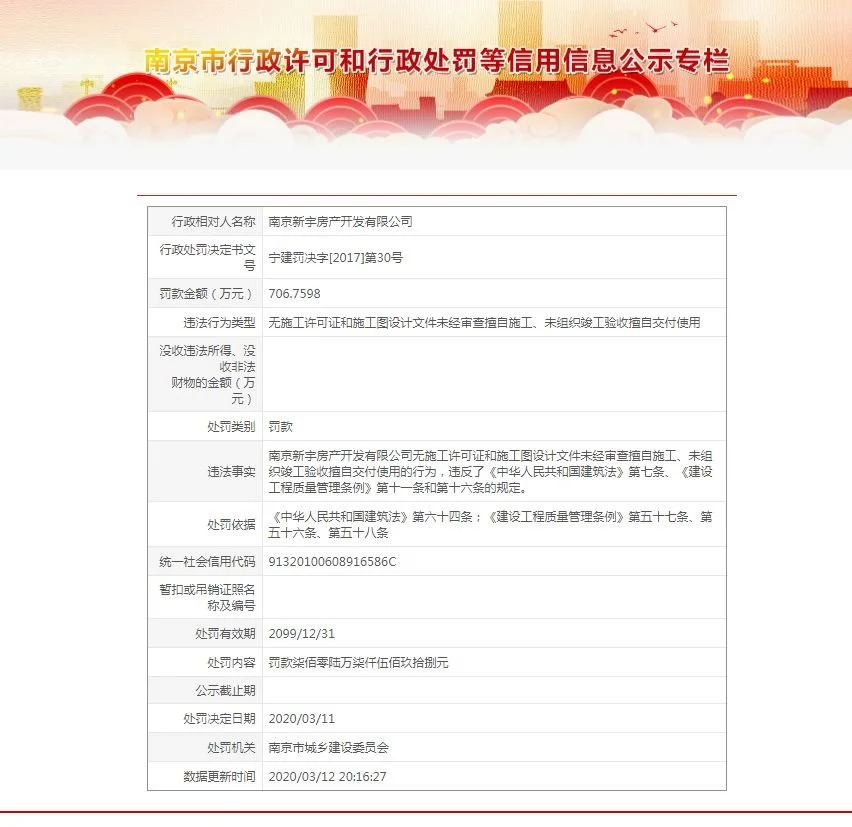
Task: Select validity date 2099/12/31
Action: (302, 634)
